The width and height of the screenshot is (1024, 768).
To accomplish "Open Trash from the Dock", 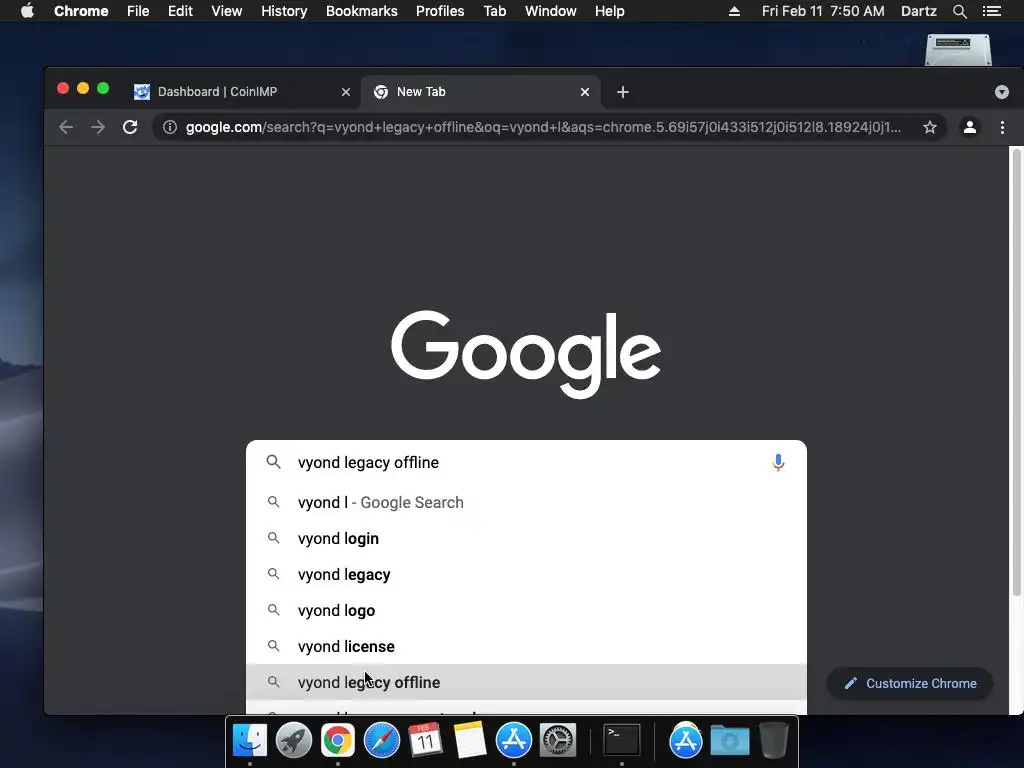I will point(774,741).
